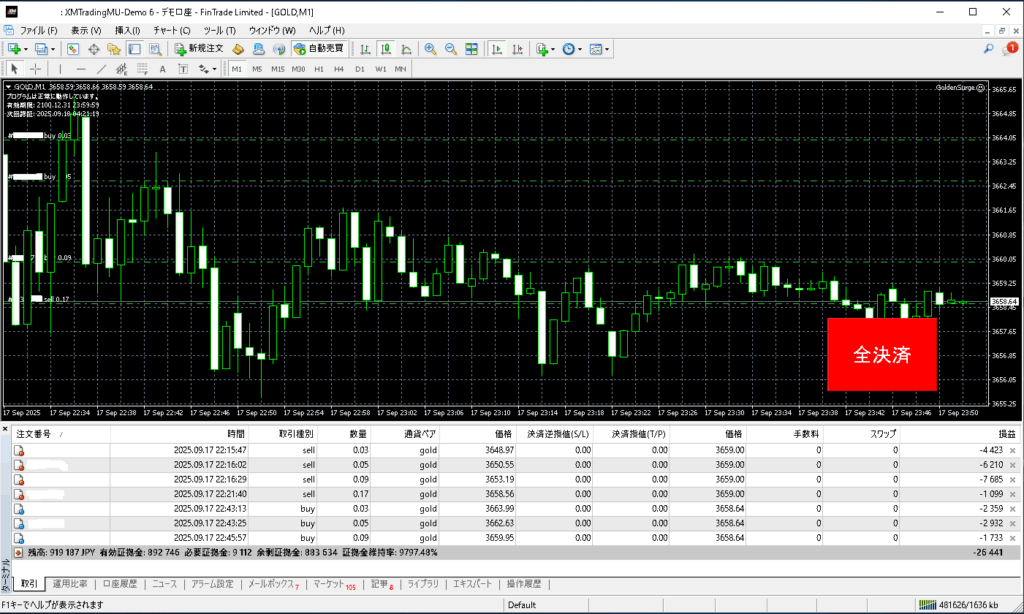
Task: Close the sell 0.17 order row
Action: click(1013, 493)
